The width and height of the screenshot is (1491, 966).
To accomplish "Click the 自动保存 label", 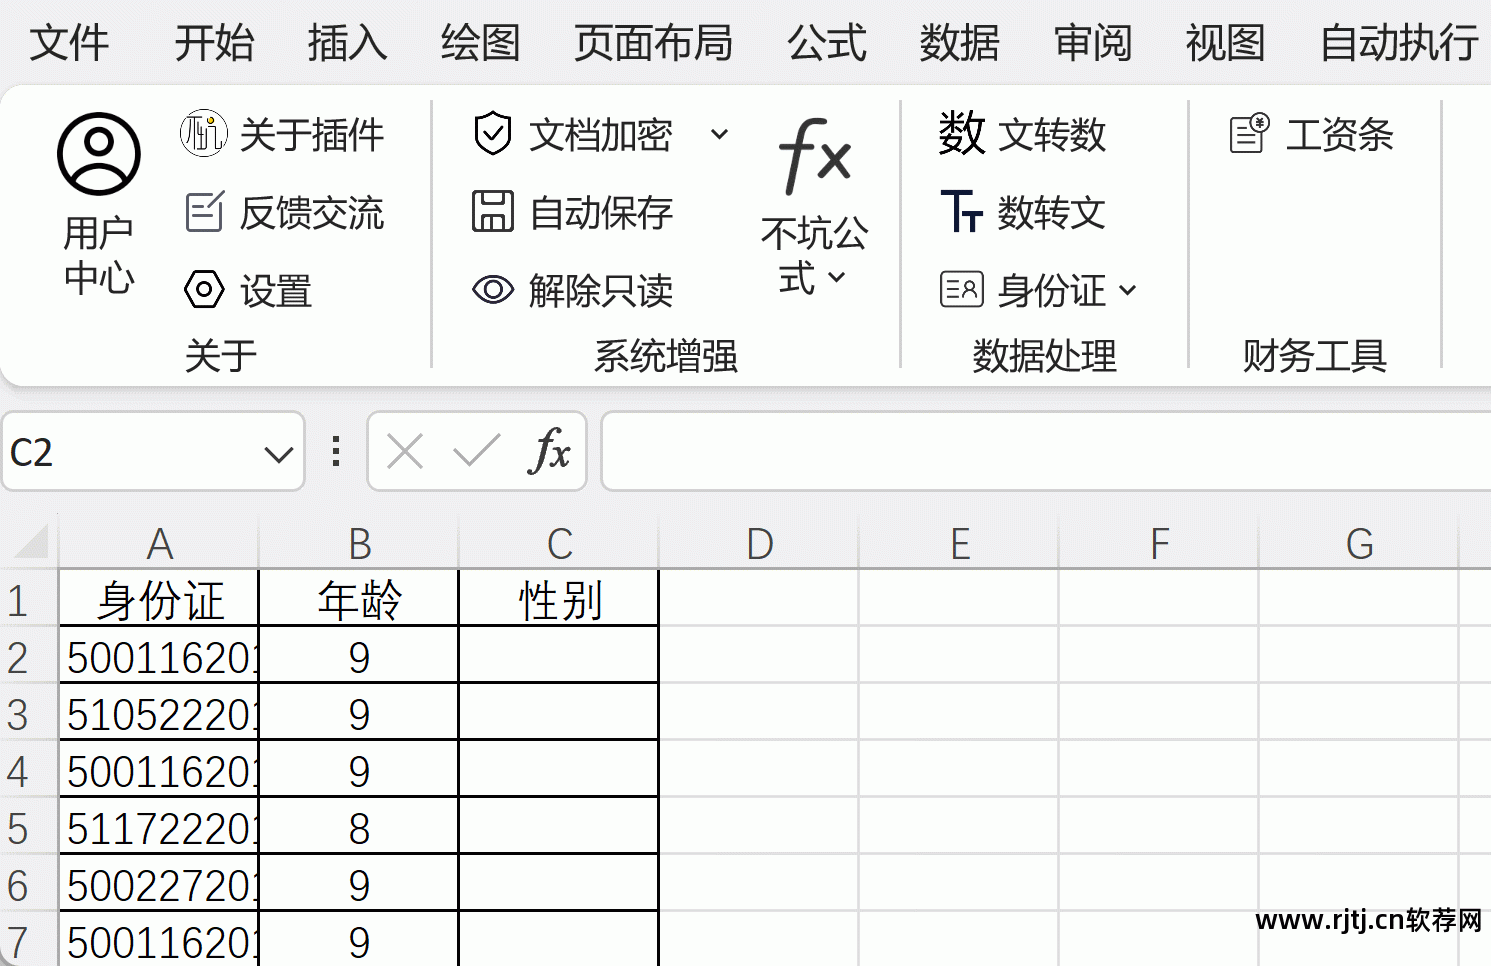I will coord(601,212).
